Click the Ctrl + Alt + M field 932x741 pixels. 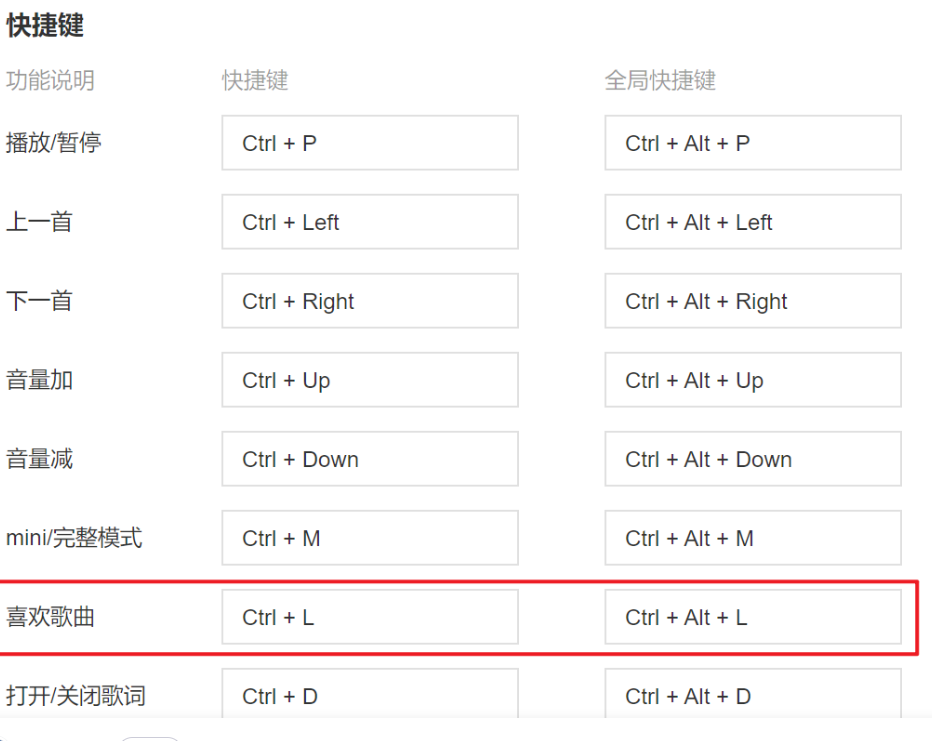[x=752, y=538]
